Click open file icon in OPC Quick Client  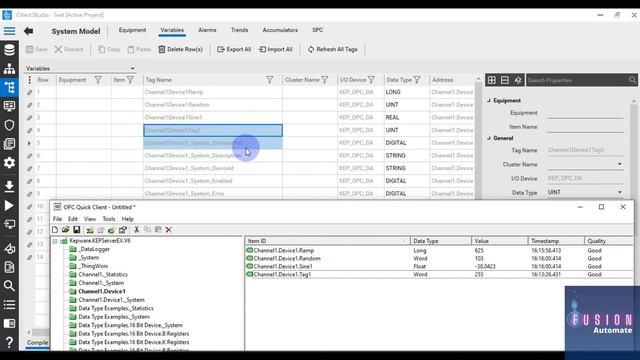(x=65, y=230)
